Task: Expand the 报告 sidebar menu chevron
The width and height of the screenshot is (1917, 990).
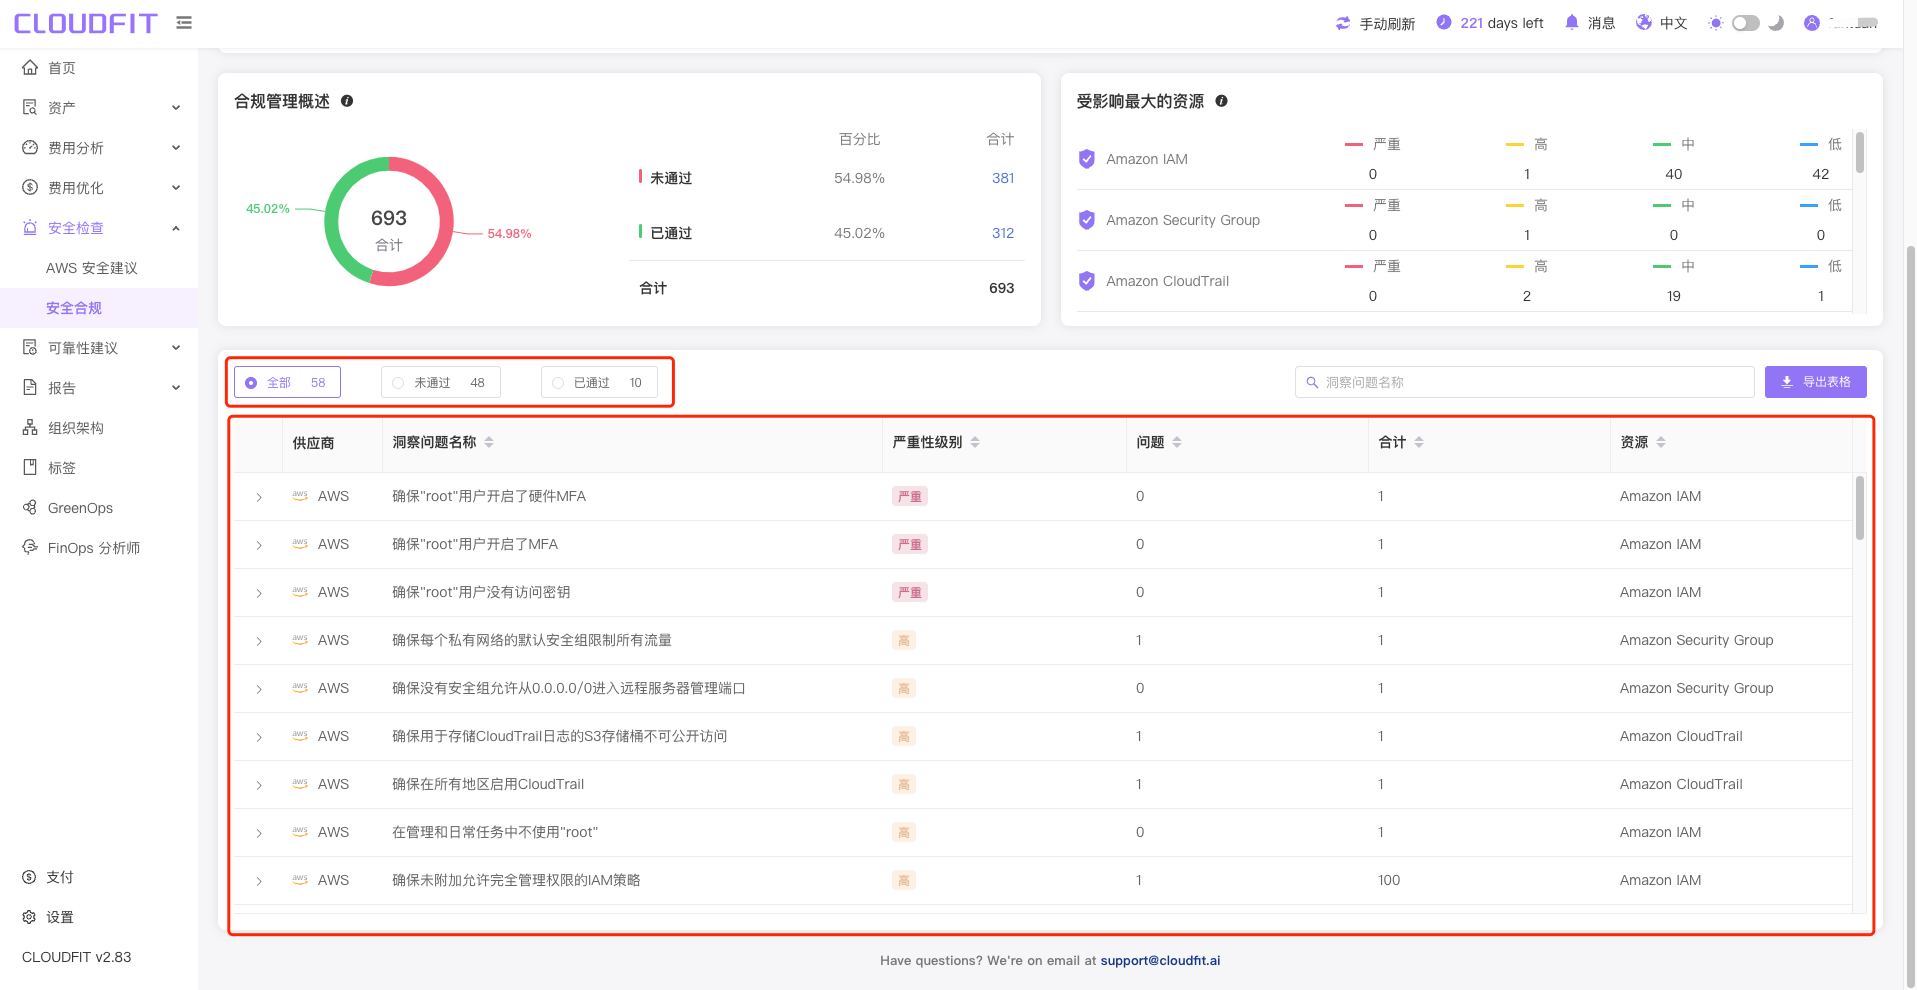Action: [176, 388]
